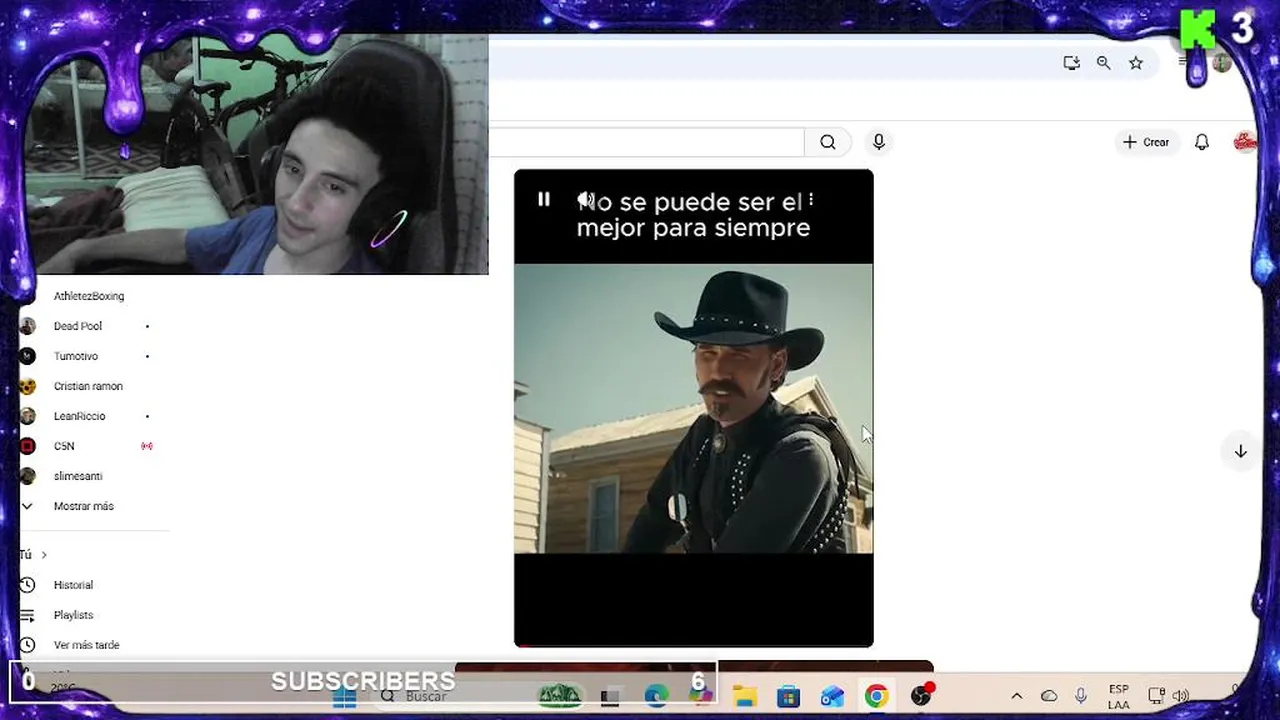Screen dimensions: 1280x720
Task: Open the AthletezBoxing subscription
Action: click(88, 296)
